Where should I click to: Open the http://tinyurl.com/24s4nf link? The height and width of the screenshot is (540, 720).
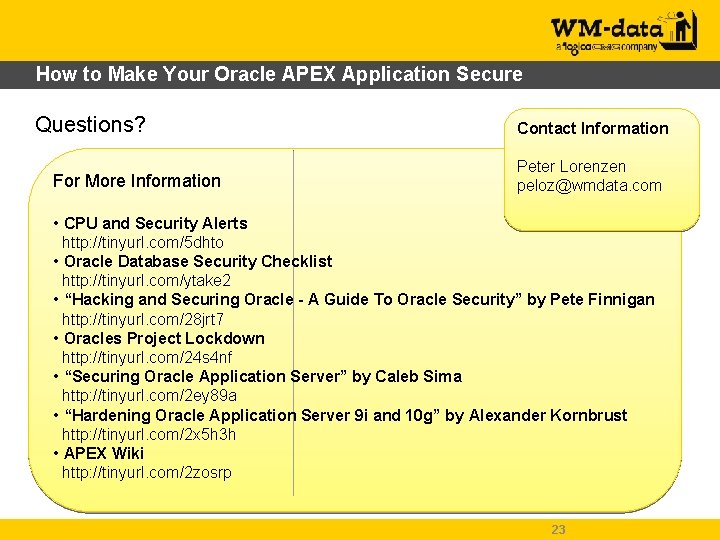tap(147, 357)
